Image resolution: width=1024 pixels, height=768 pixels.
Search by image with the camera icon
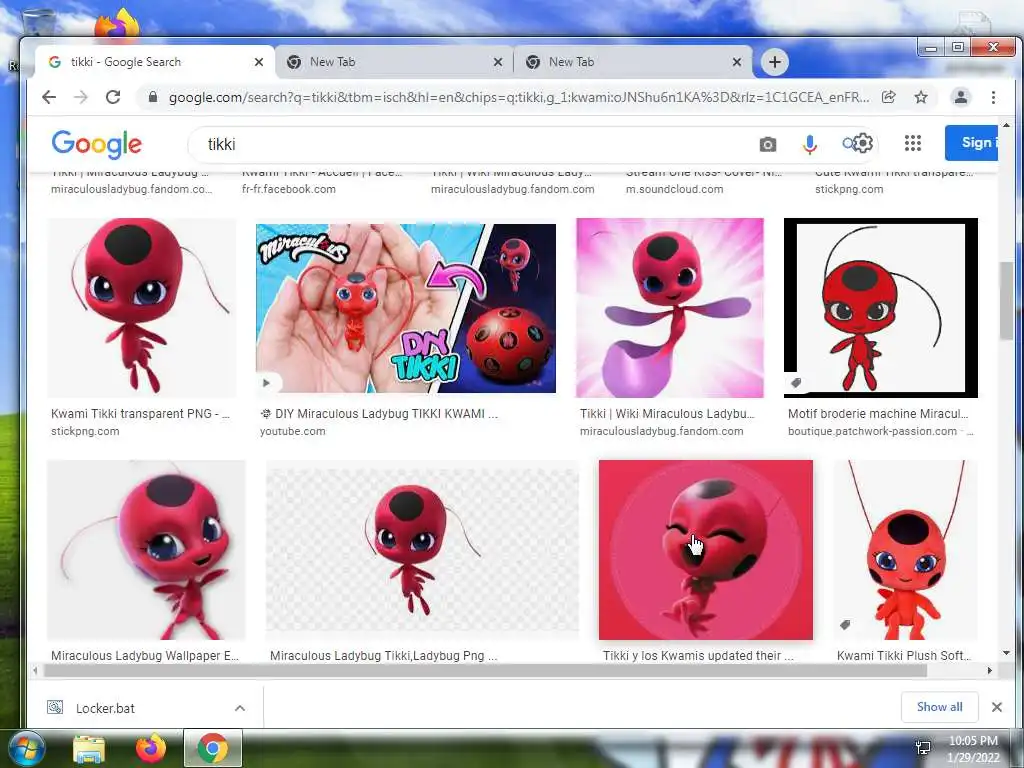[x=768, y=144]
